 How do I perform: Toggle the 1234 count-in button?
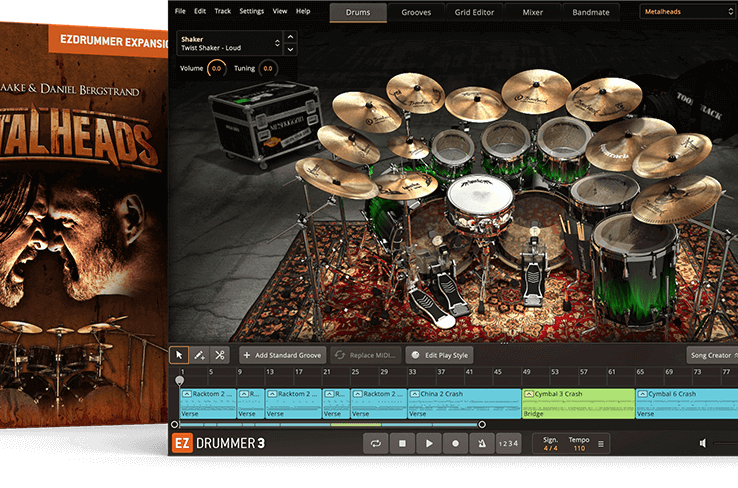(x=508, y=443)
